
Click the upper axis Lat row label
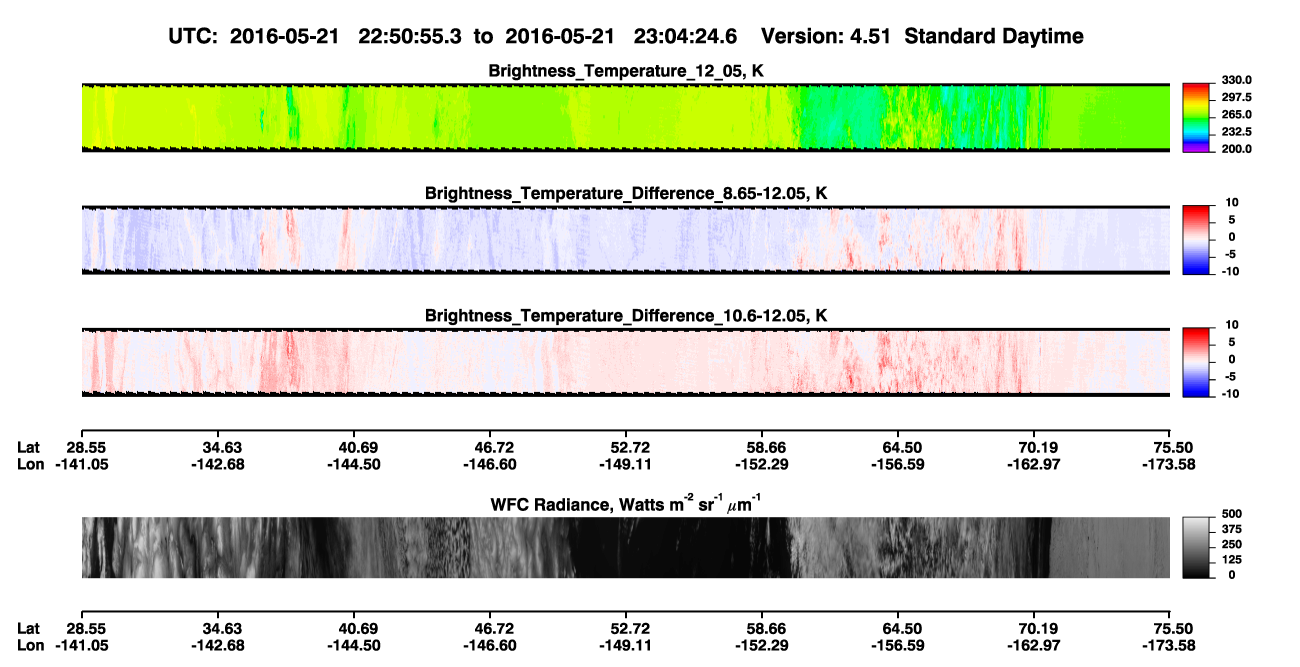[x=29, y=448]
